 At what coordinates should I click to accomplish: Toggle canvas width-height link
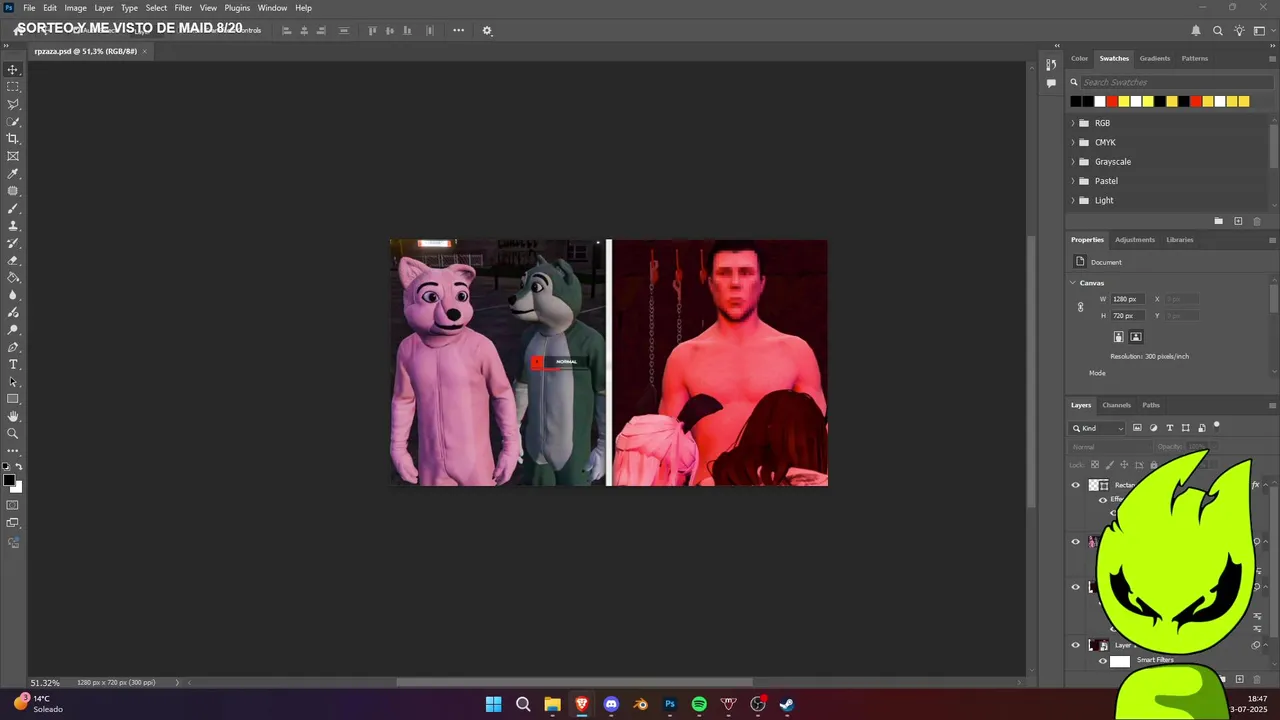coord(1081,307)
